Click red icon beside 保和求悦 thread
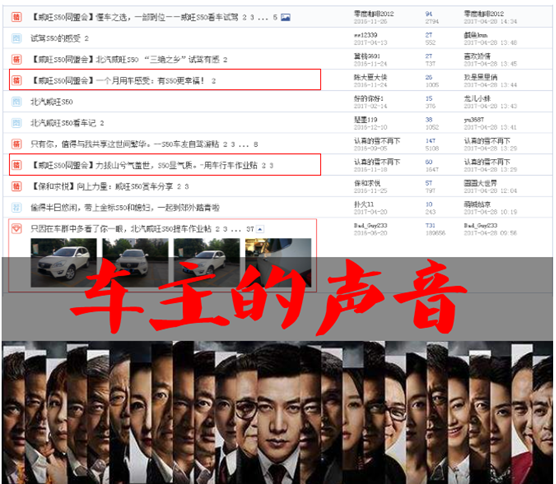Screen dimensions: 556x484 [16, 186]
